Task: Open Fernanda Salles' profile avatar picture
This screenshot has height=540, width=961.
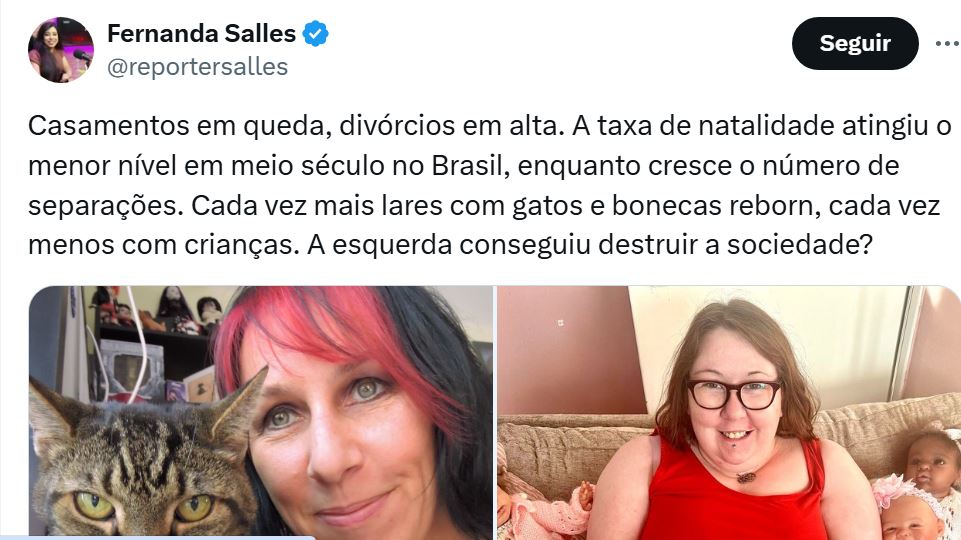Action: 61,50
